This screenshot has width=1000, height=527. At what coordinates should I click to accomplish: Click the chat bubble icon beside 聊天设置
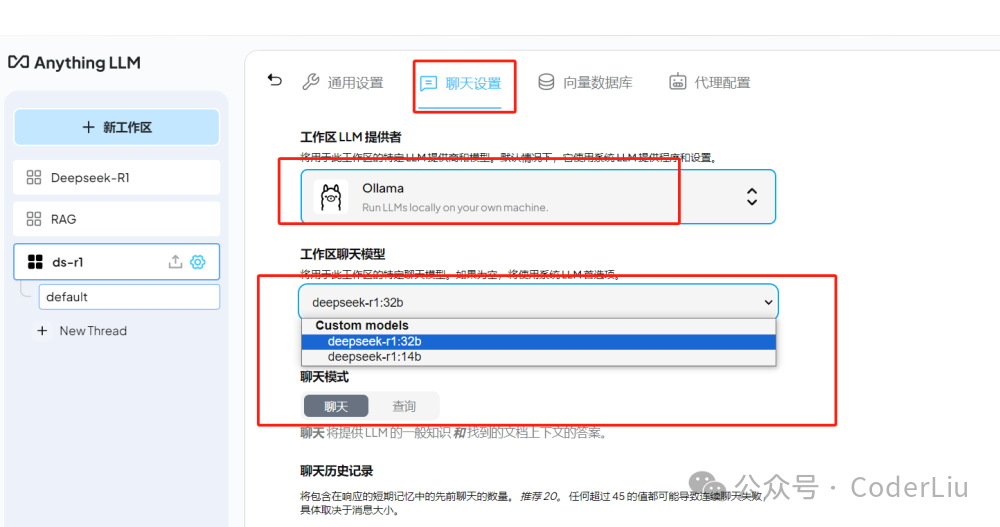pyautogui.click(x=429, y=84)
